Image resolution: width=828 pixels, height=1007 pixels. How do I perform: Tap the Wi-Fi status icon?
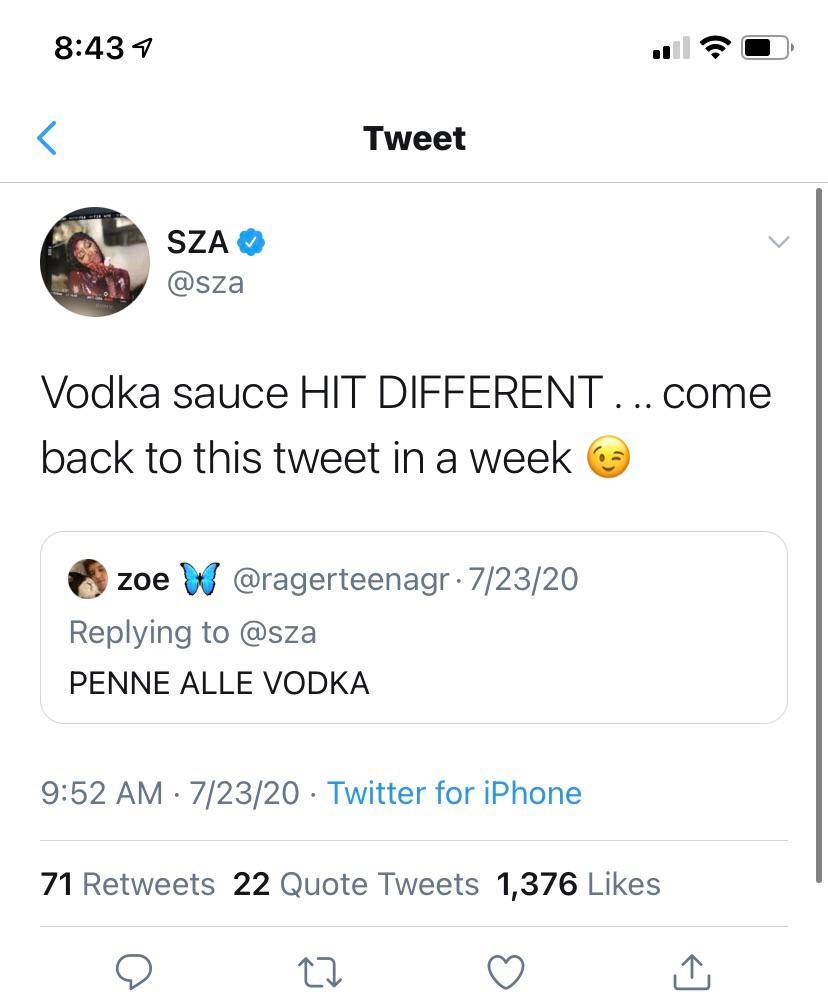click(x=715, y=47)
